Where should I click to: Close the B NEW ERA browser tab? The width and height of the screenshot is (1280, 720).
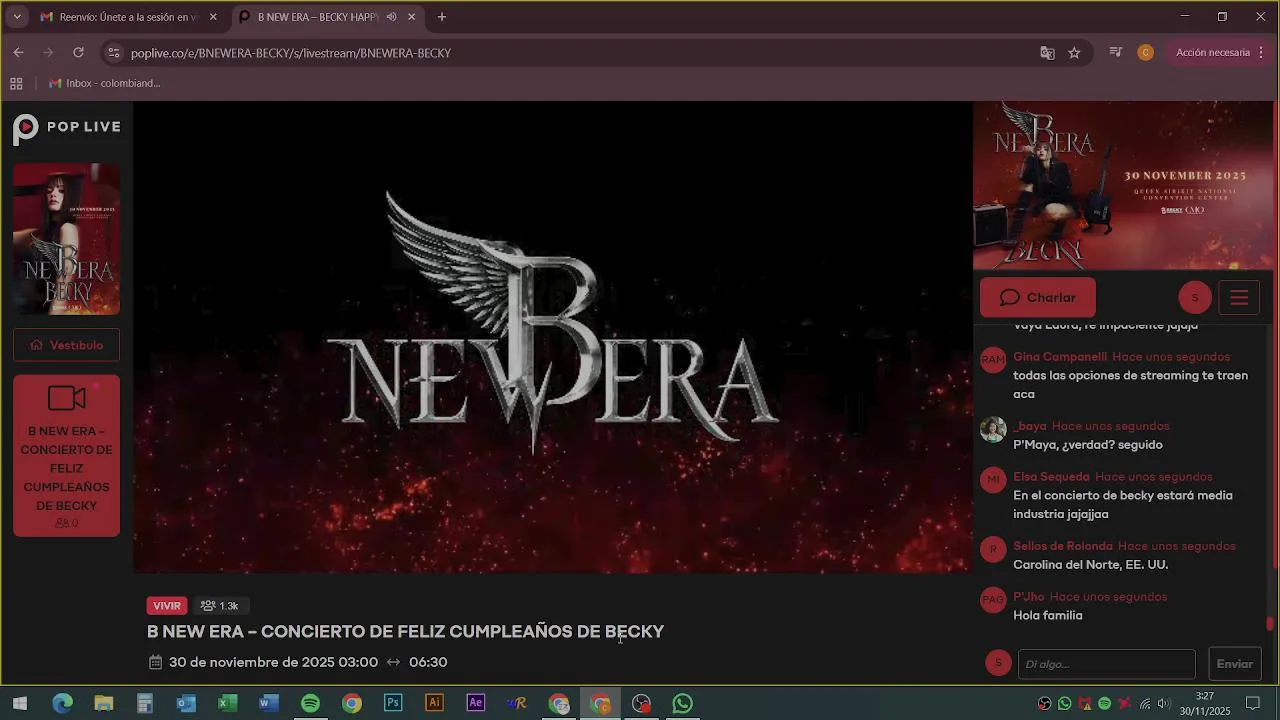[x=411, y=17]
